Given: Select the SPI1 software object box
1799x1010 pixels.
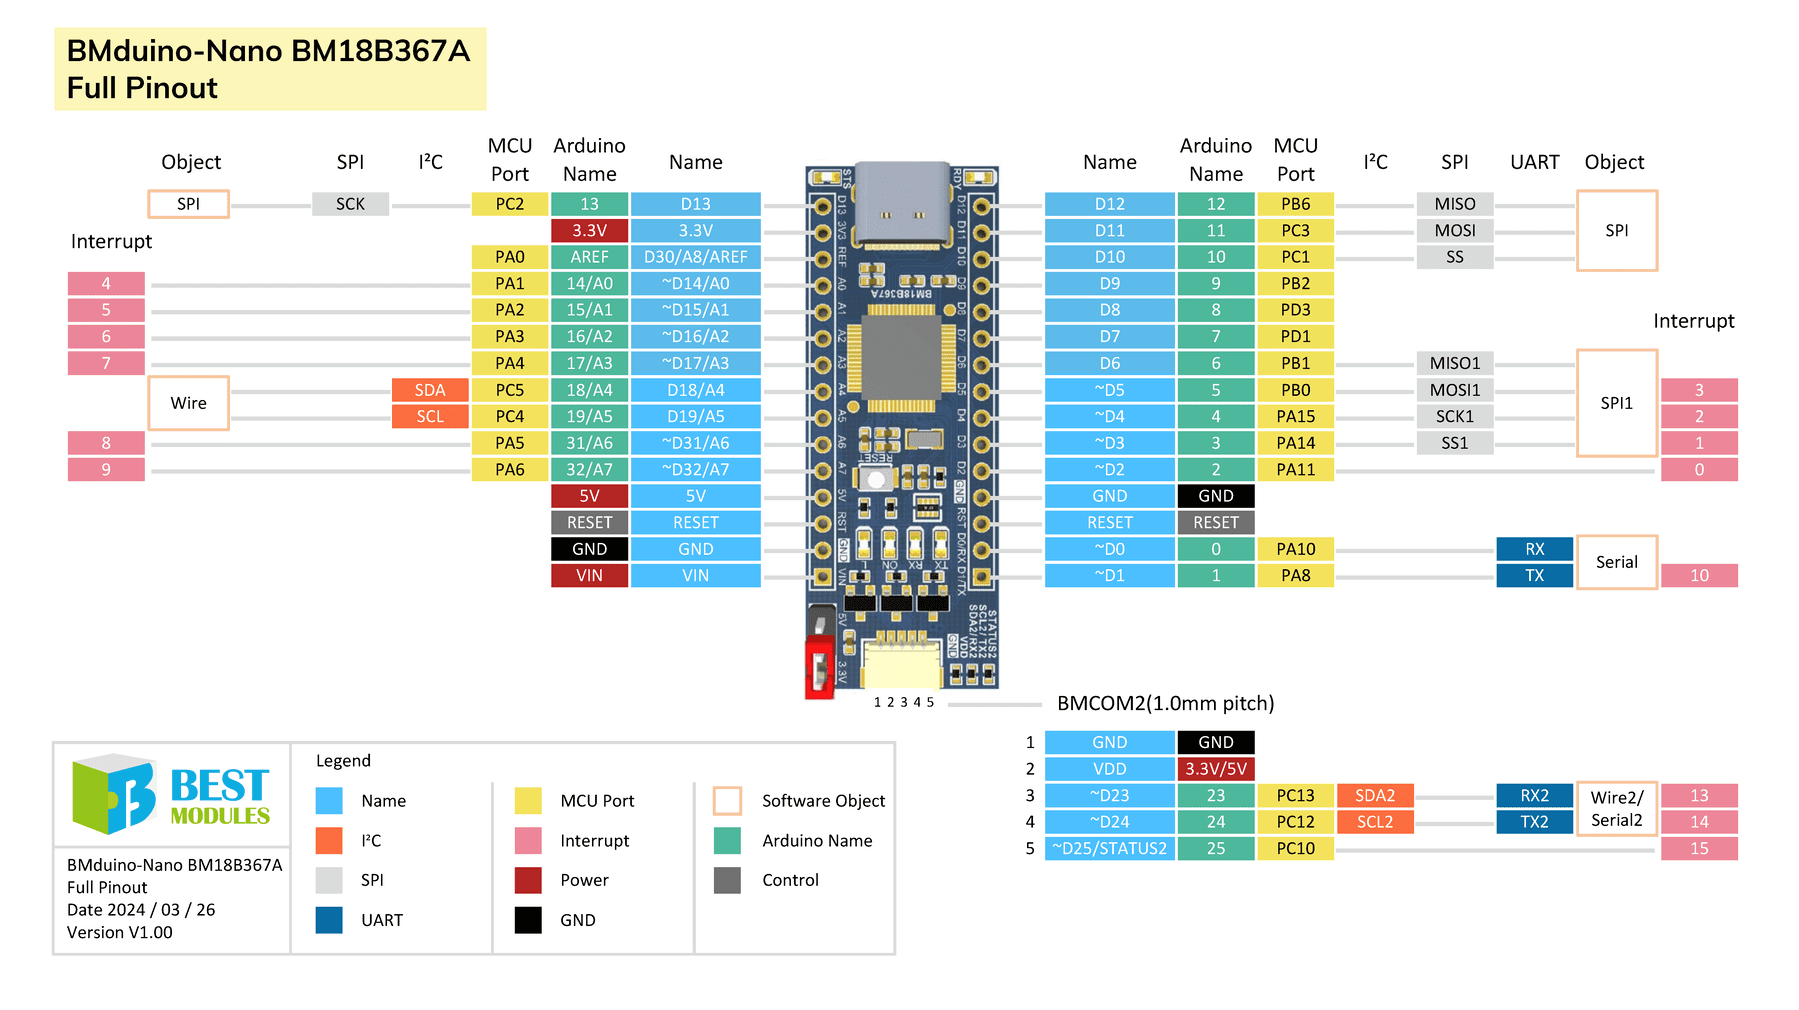Looking at the screenshot, I should tap(1616, 403).
